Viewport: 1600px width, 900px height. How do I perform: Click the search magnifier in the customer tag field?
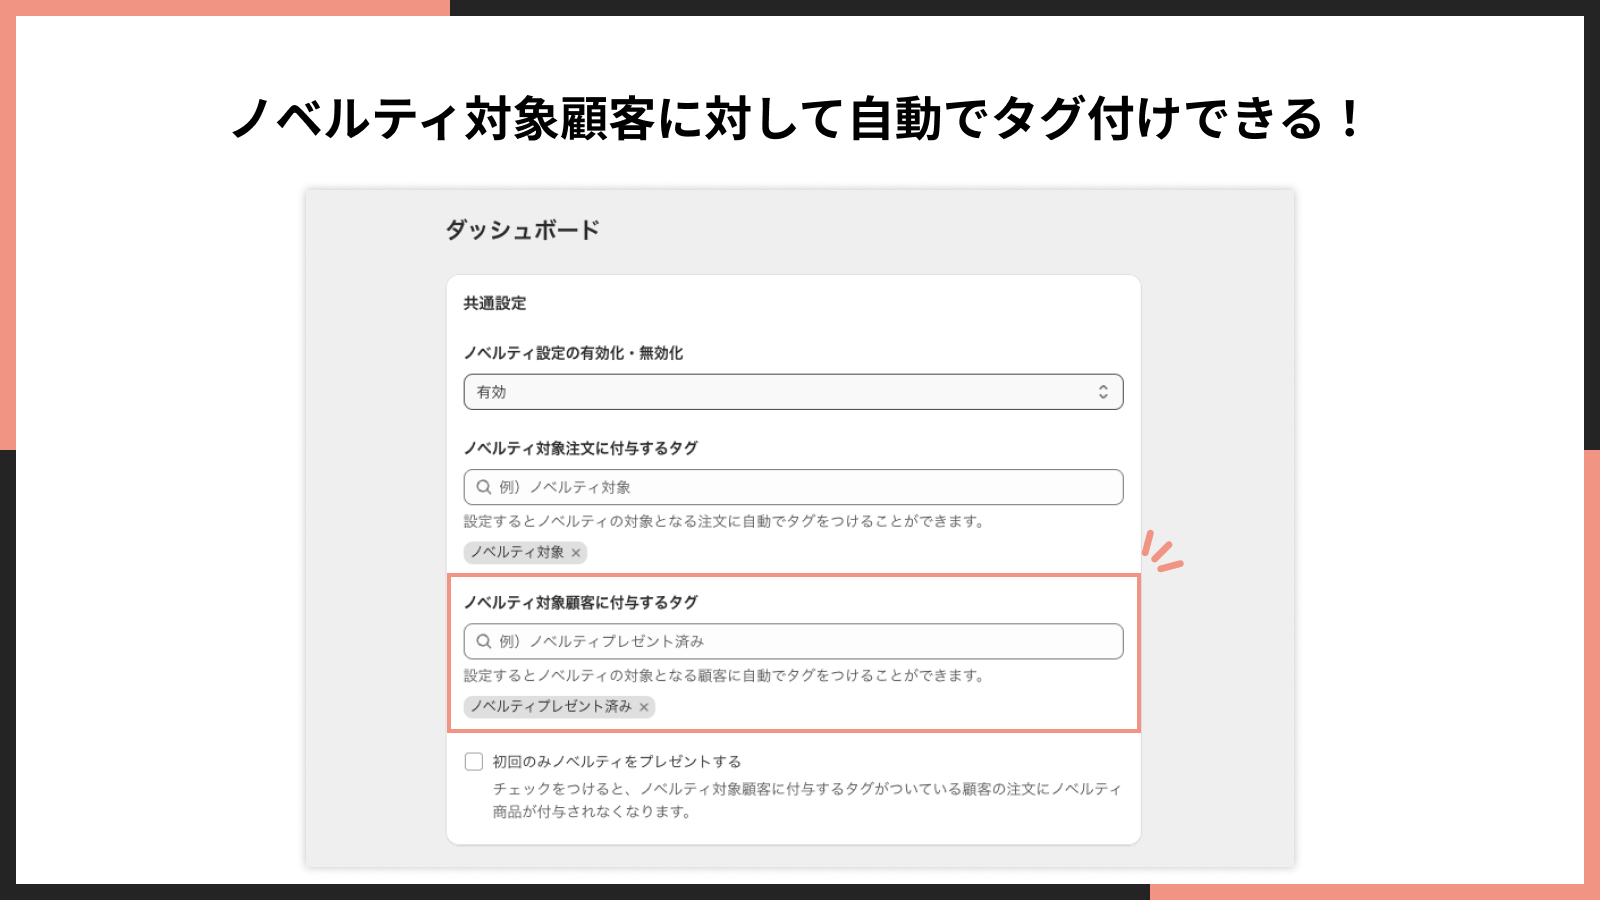click(483, 641)
